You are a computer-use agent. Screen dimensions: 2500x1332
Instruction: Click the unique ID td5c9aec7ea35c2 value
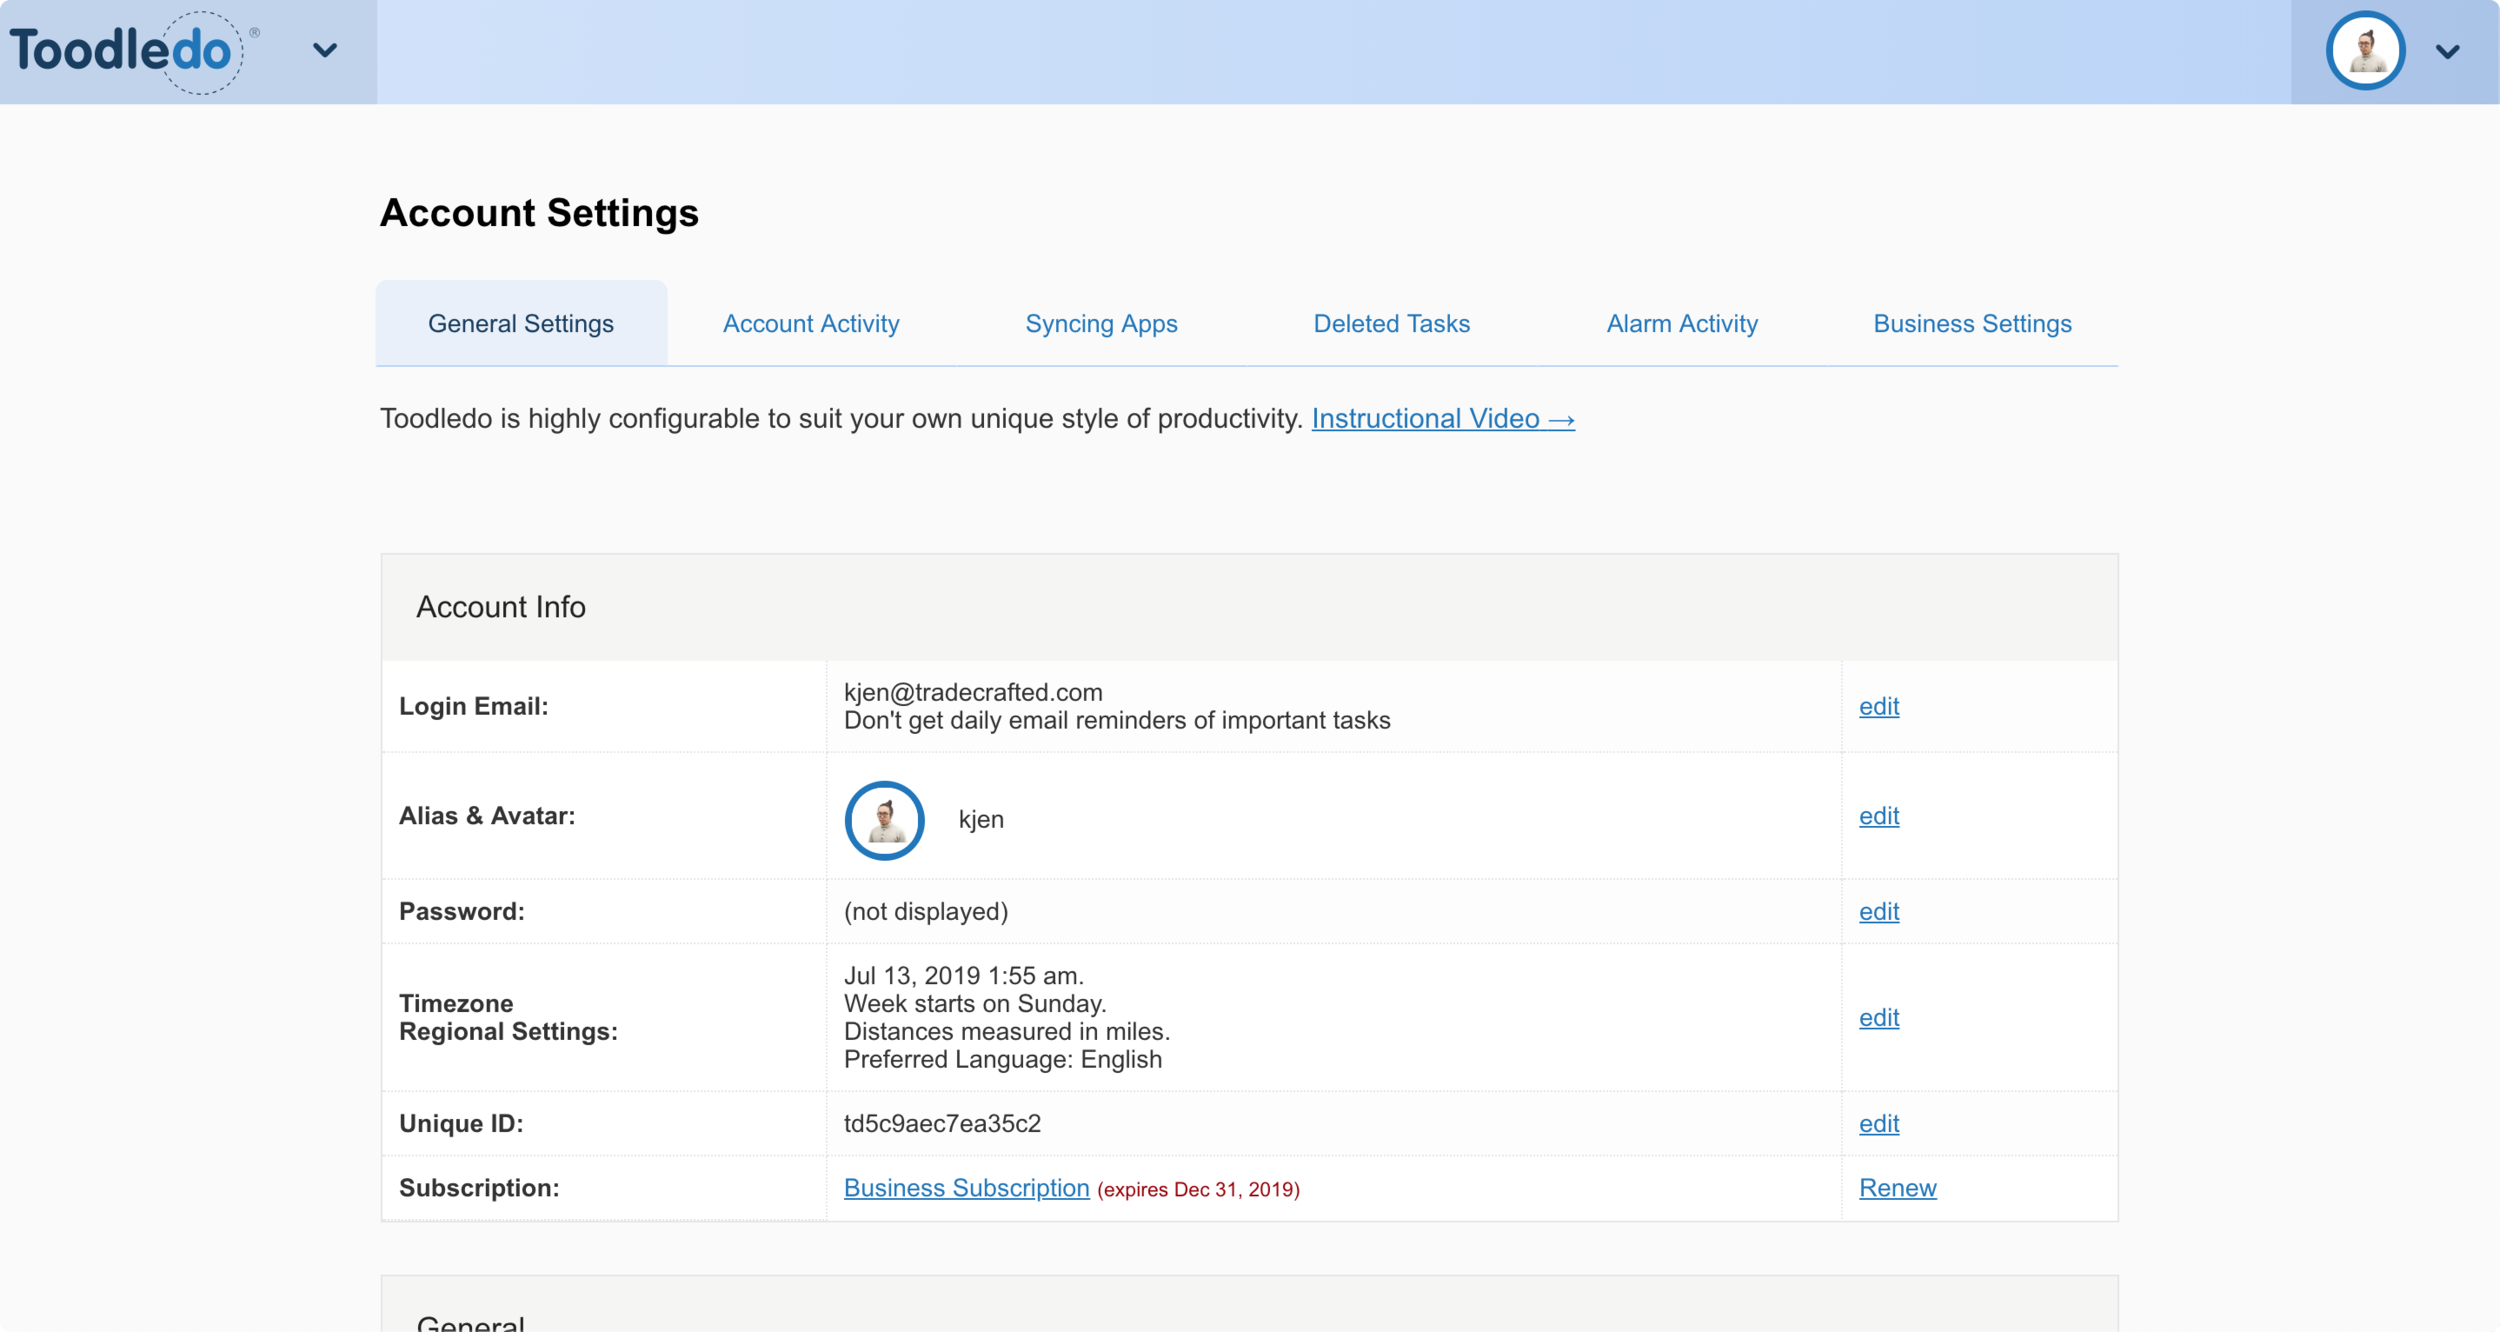tap(942, 1124)
